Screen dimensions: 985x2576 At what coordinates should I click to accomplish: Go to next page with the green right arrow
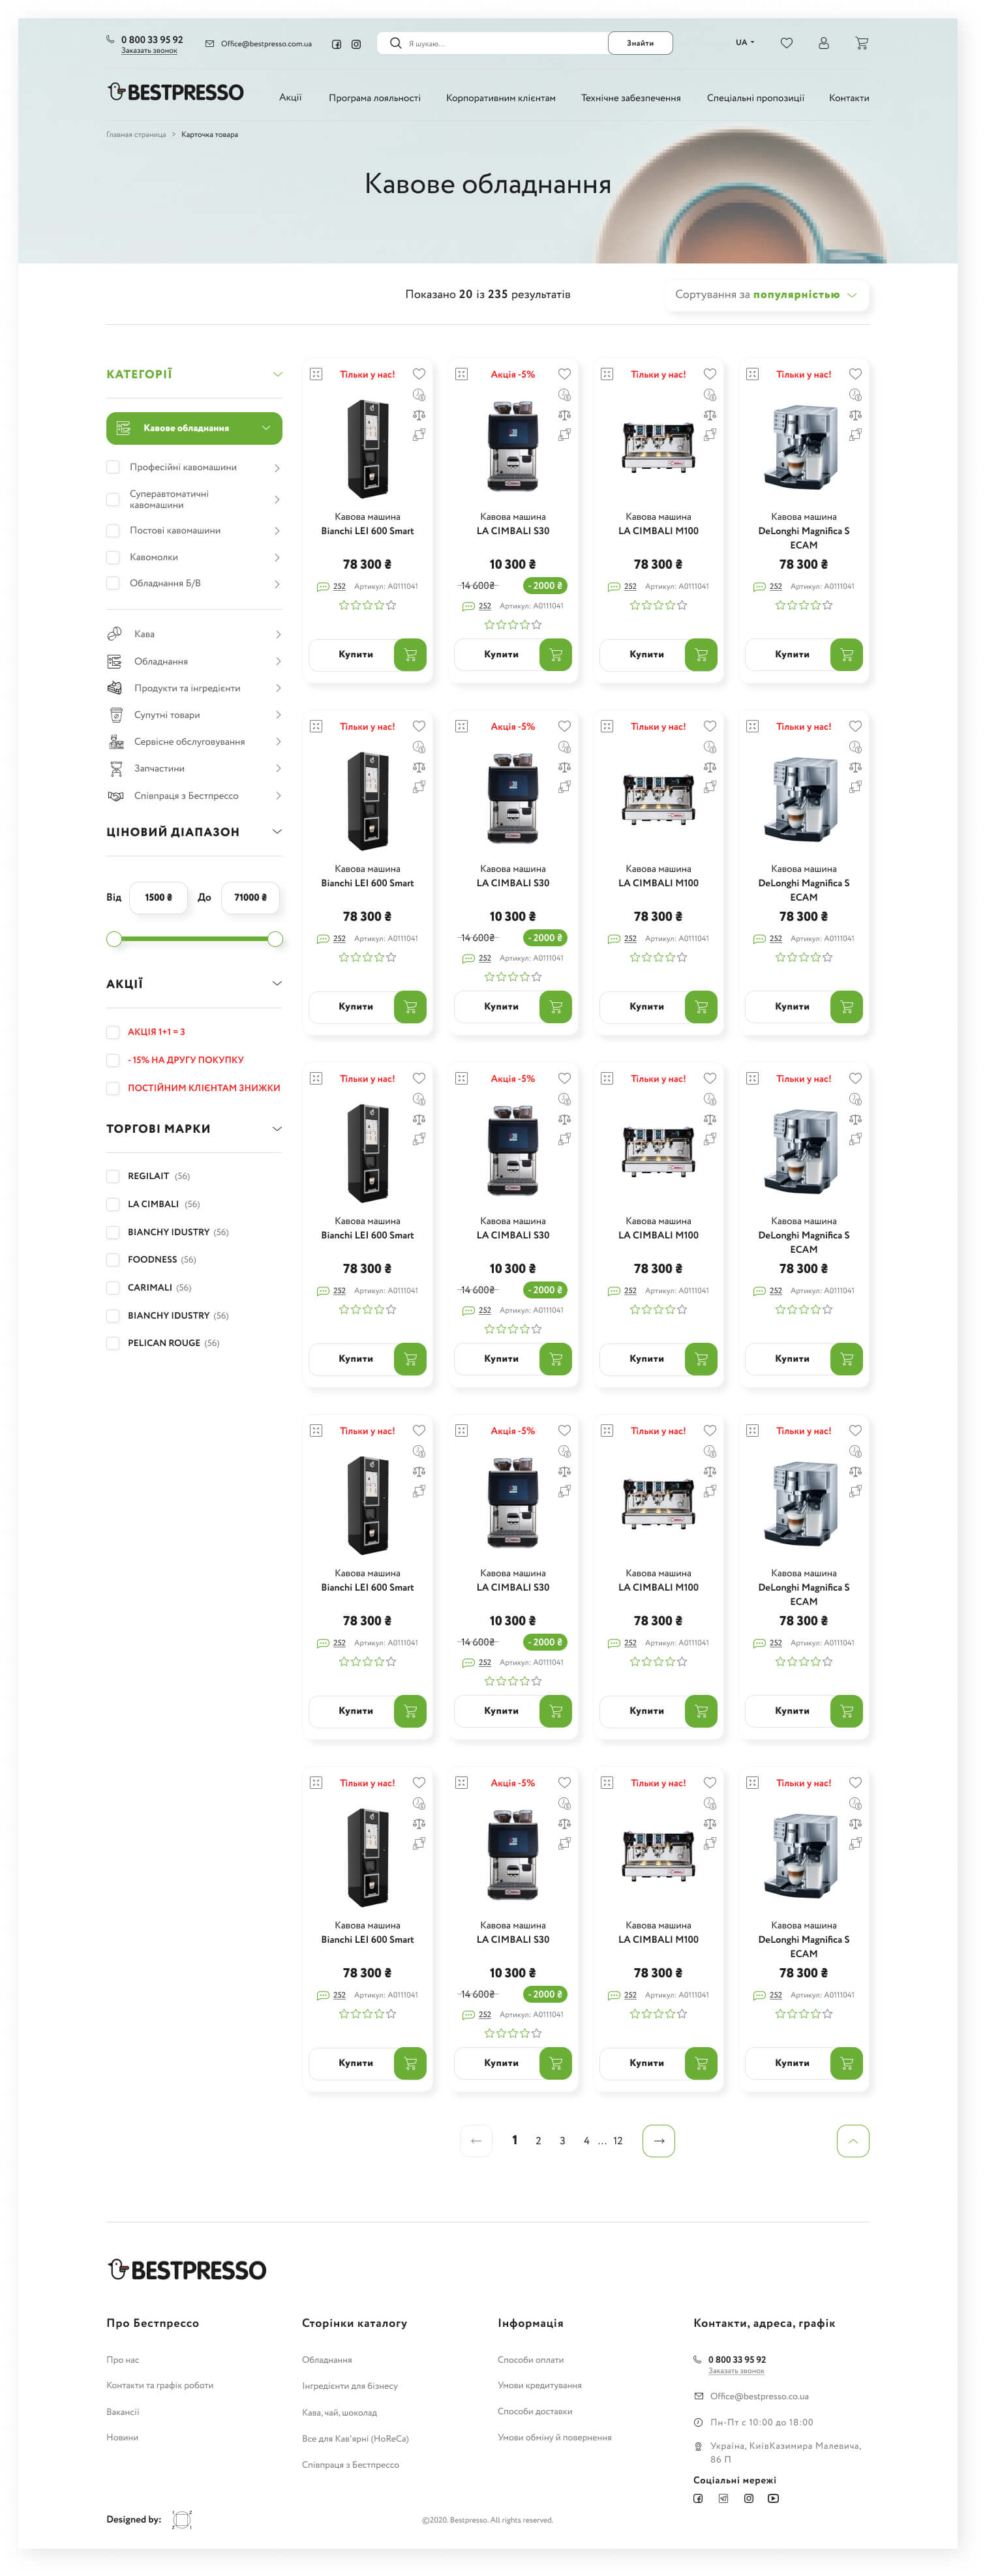(658, 2141)
